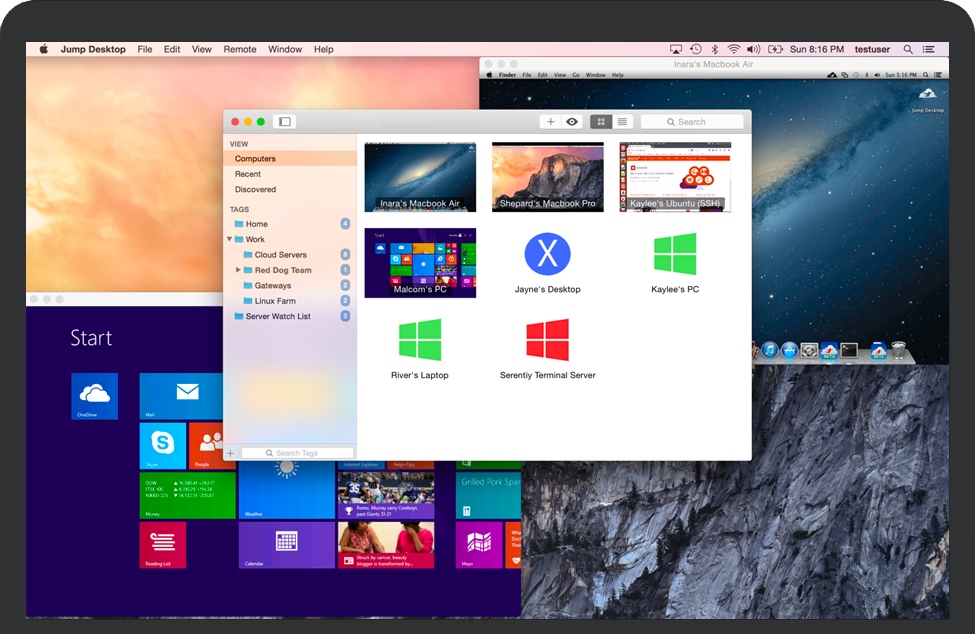Screen dimensions: 975x634
Task: Click the Calendar tile on Start screen
Action: (287, 545)
